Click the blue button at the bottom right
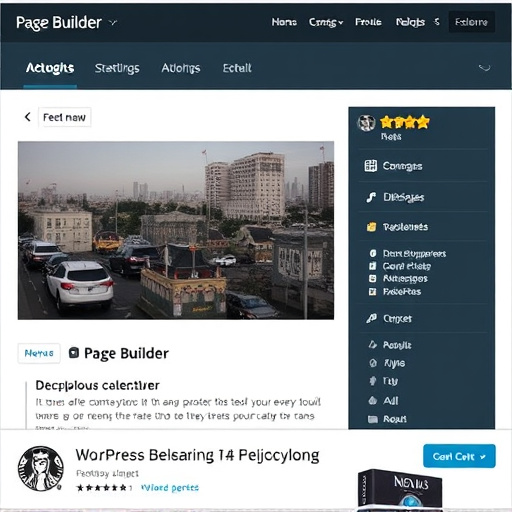512x512 pixels. pos(459,456)
